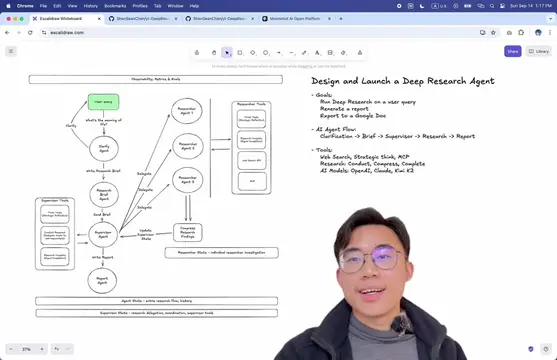This screenshot has width=557, height=360.
Task: Bookmark this page with the star
Action: click(x=493, y=32)
